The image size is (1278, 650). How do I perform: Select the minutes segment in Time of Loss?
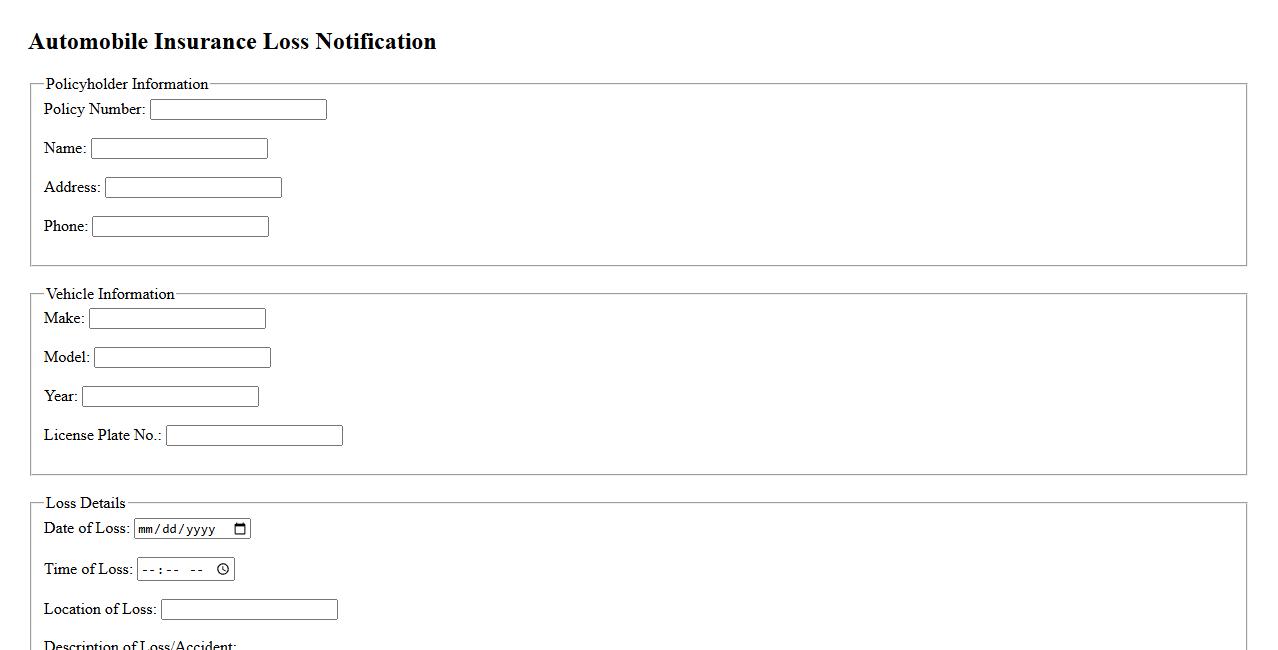(172, 570)
